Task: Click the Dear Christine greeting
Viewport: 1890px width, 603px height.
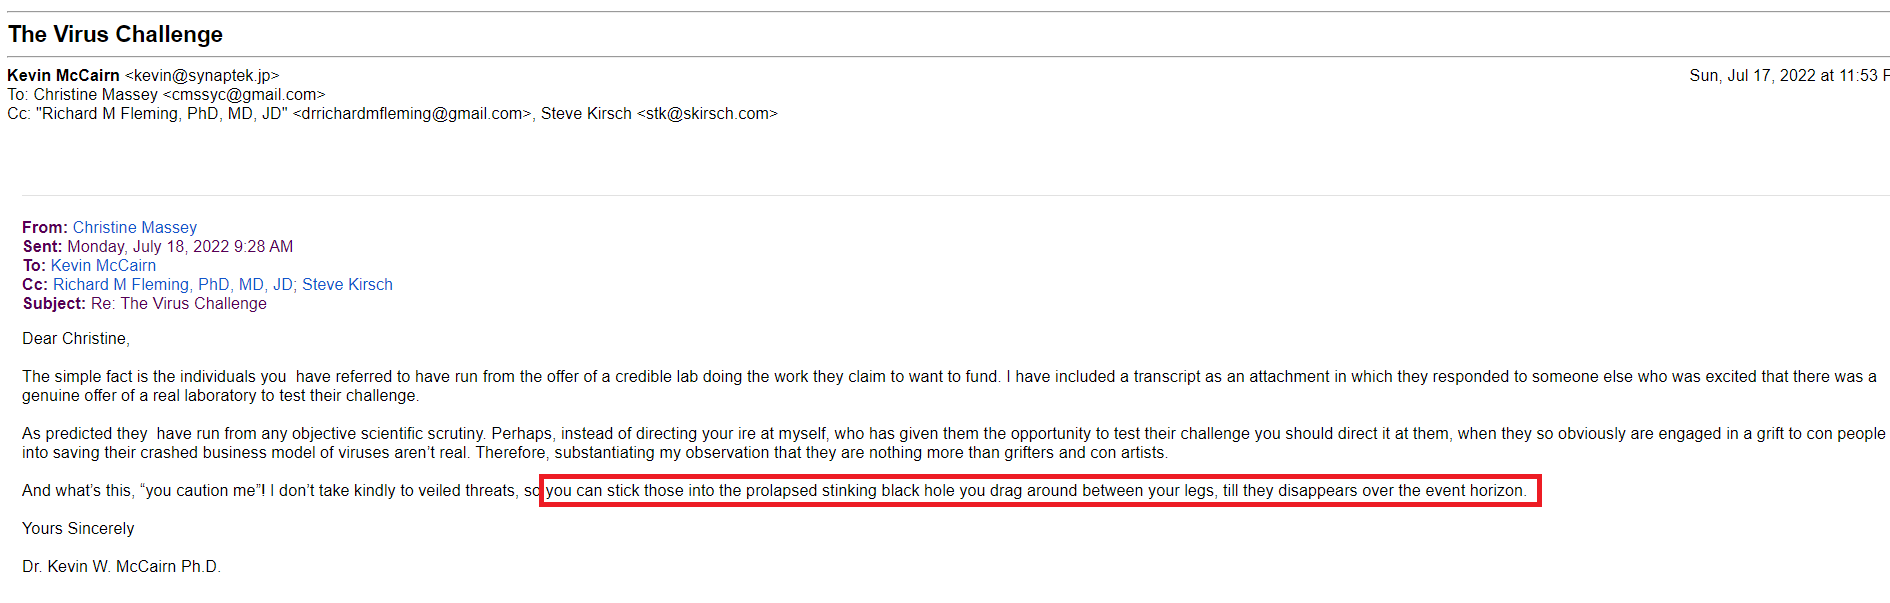Action: pos(76,338)
